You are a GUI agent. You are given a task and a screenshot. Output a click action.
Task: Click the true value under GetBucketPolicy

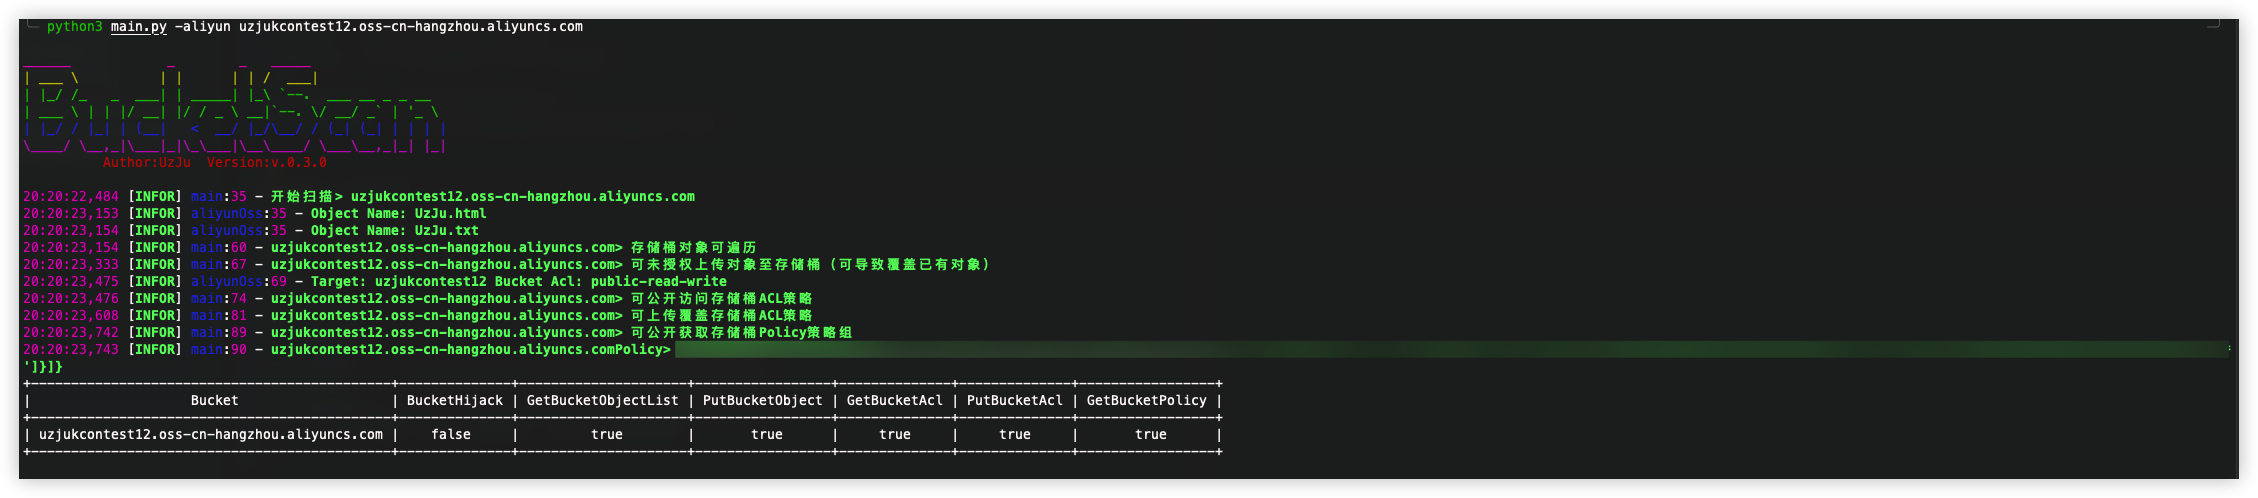pyautogui.click(x=1150, y=435)
